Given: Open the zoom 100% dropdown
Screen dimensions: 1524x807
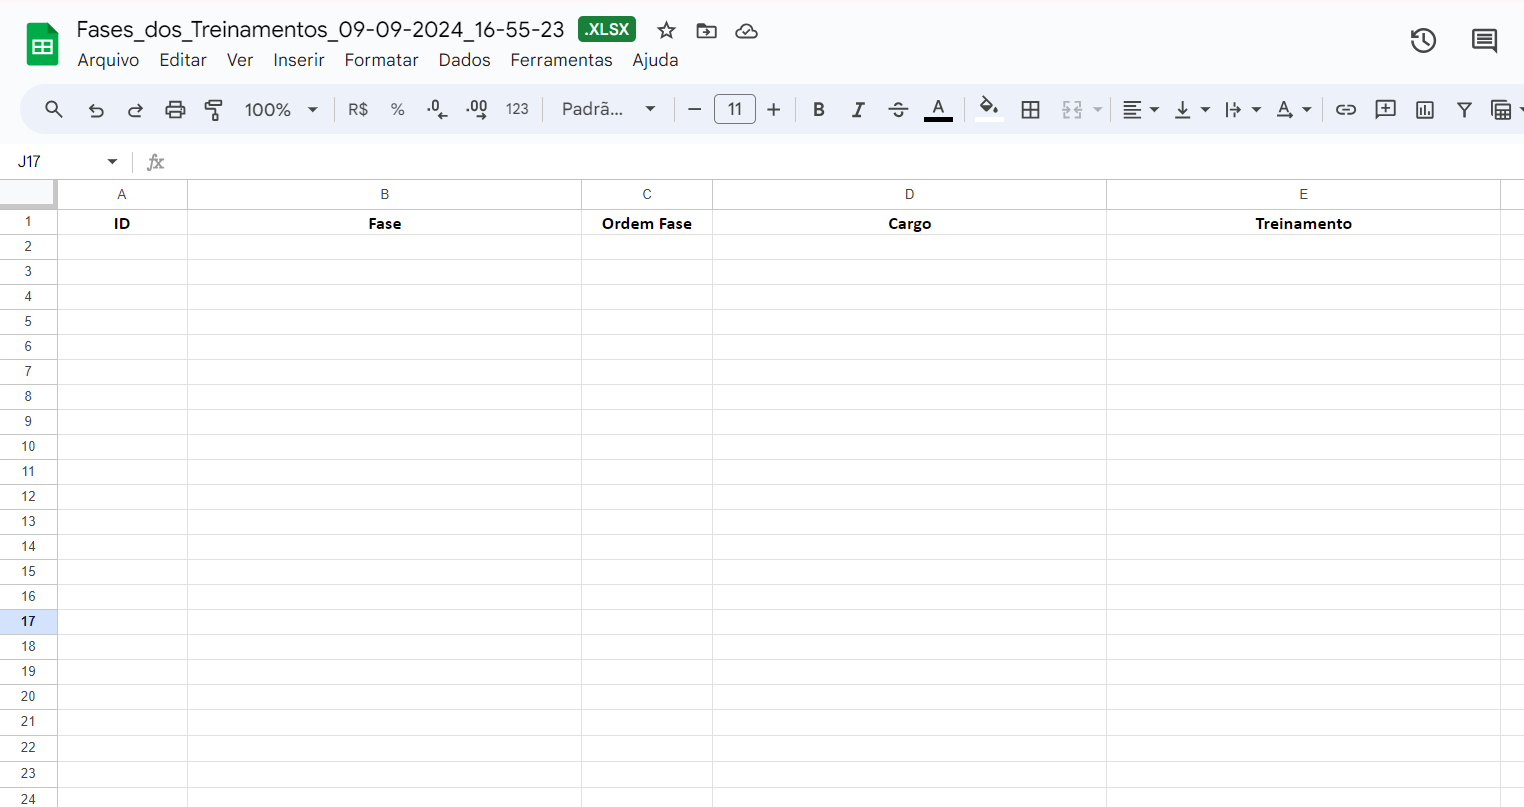Looking at the screenshot, I should point(281,109).
